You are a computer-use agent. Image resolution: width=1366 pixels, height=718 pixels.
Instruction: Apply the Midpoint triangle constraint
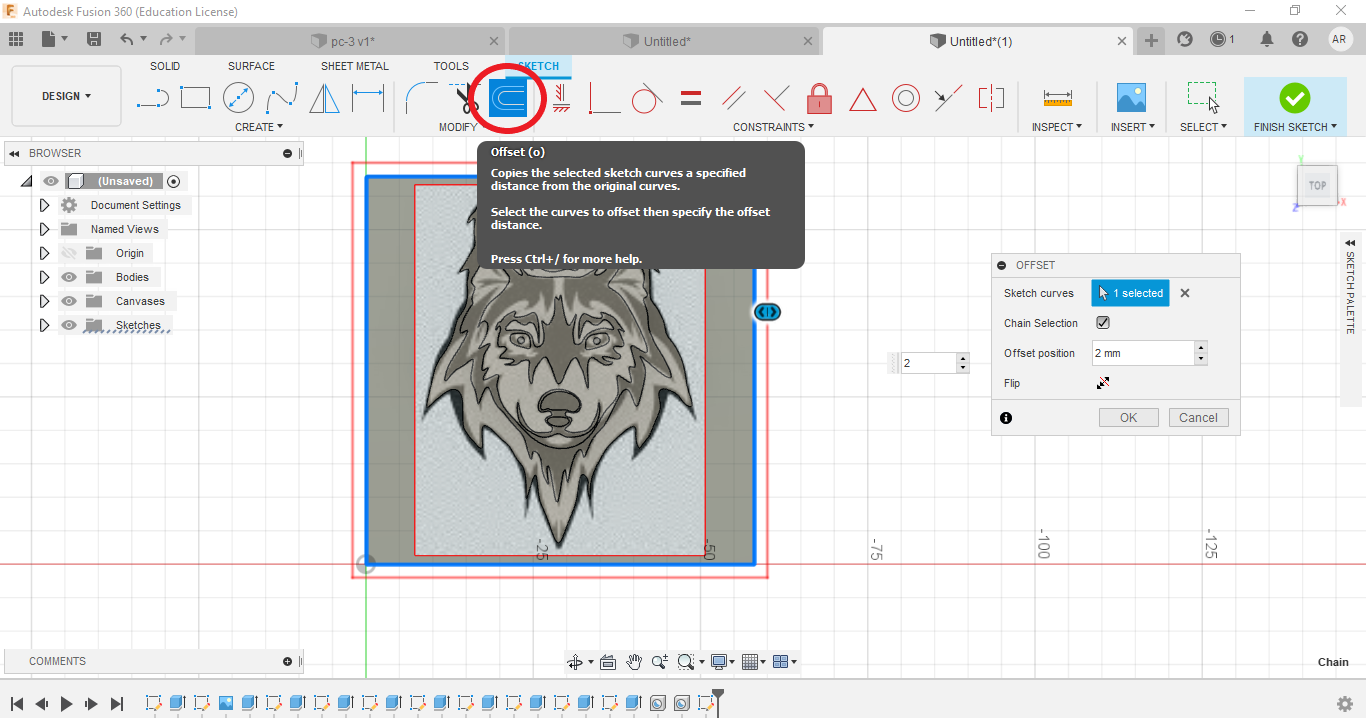tap(862, 99)
